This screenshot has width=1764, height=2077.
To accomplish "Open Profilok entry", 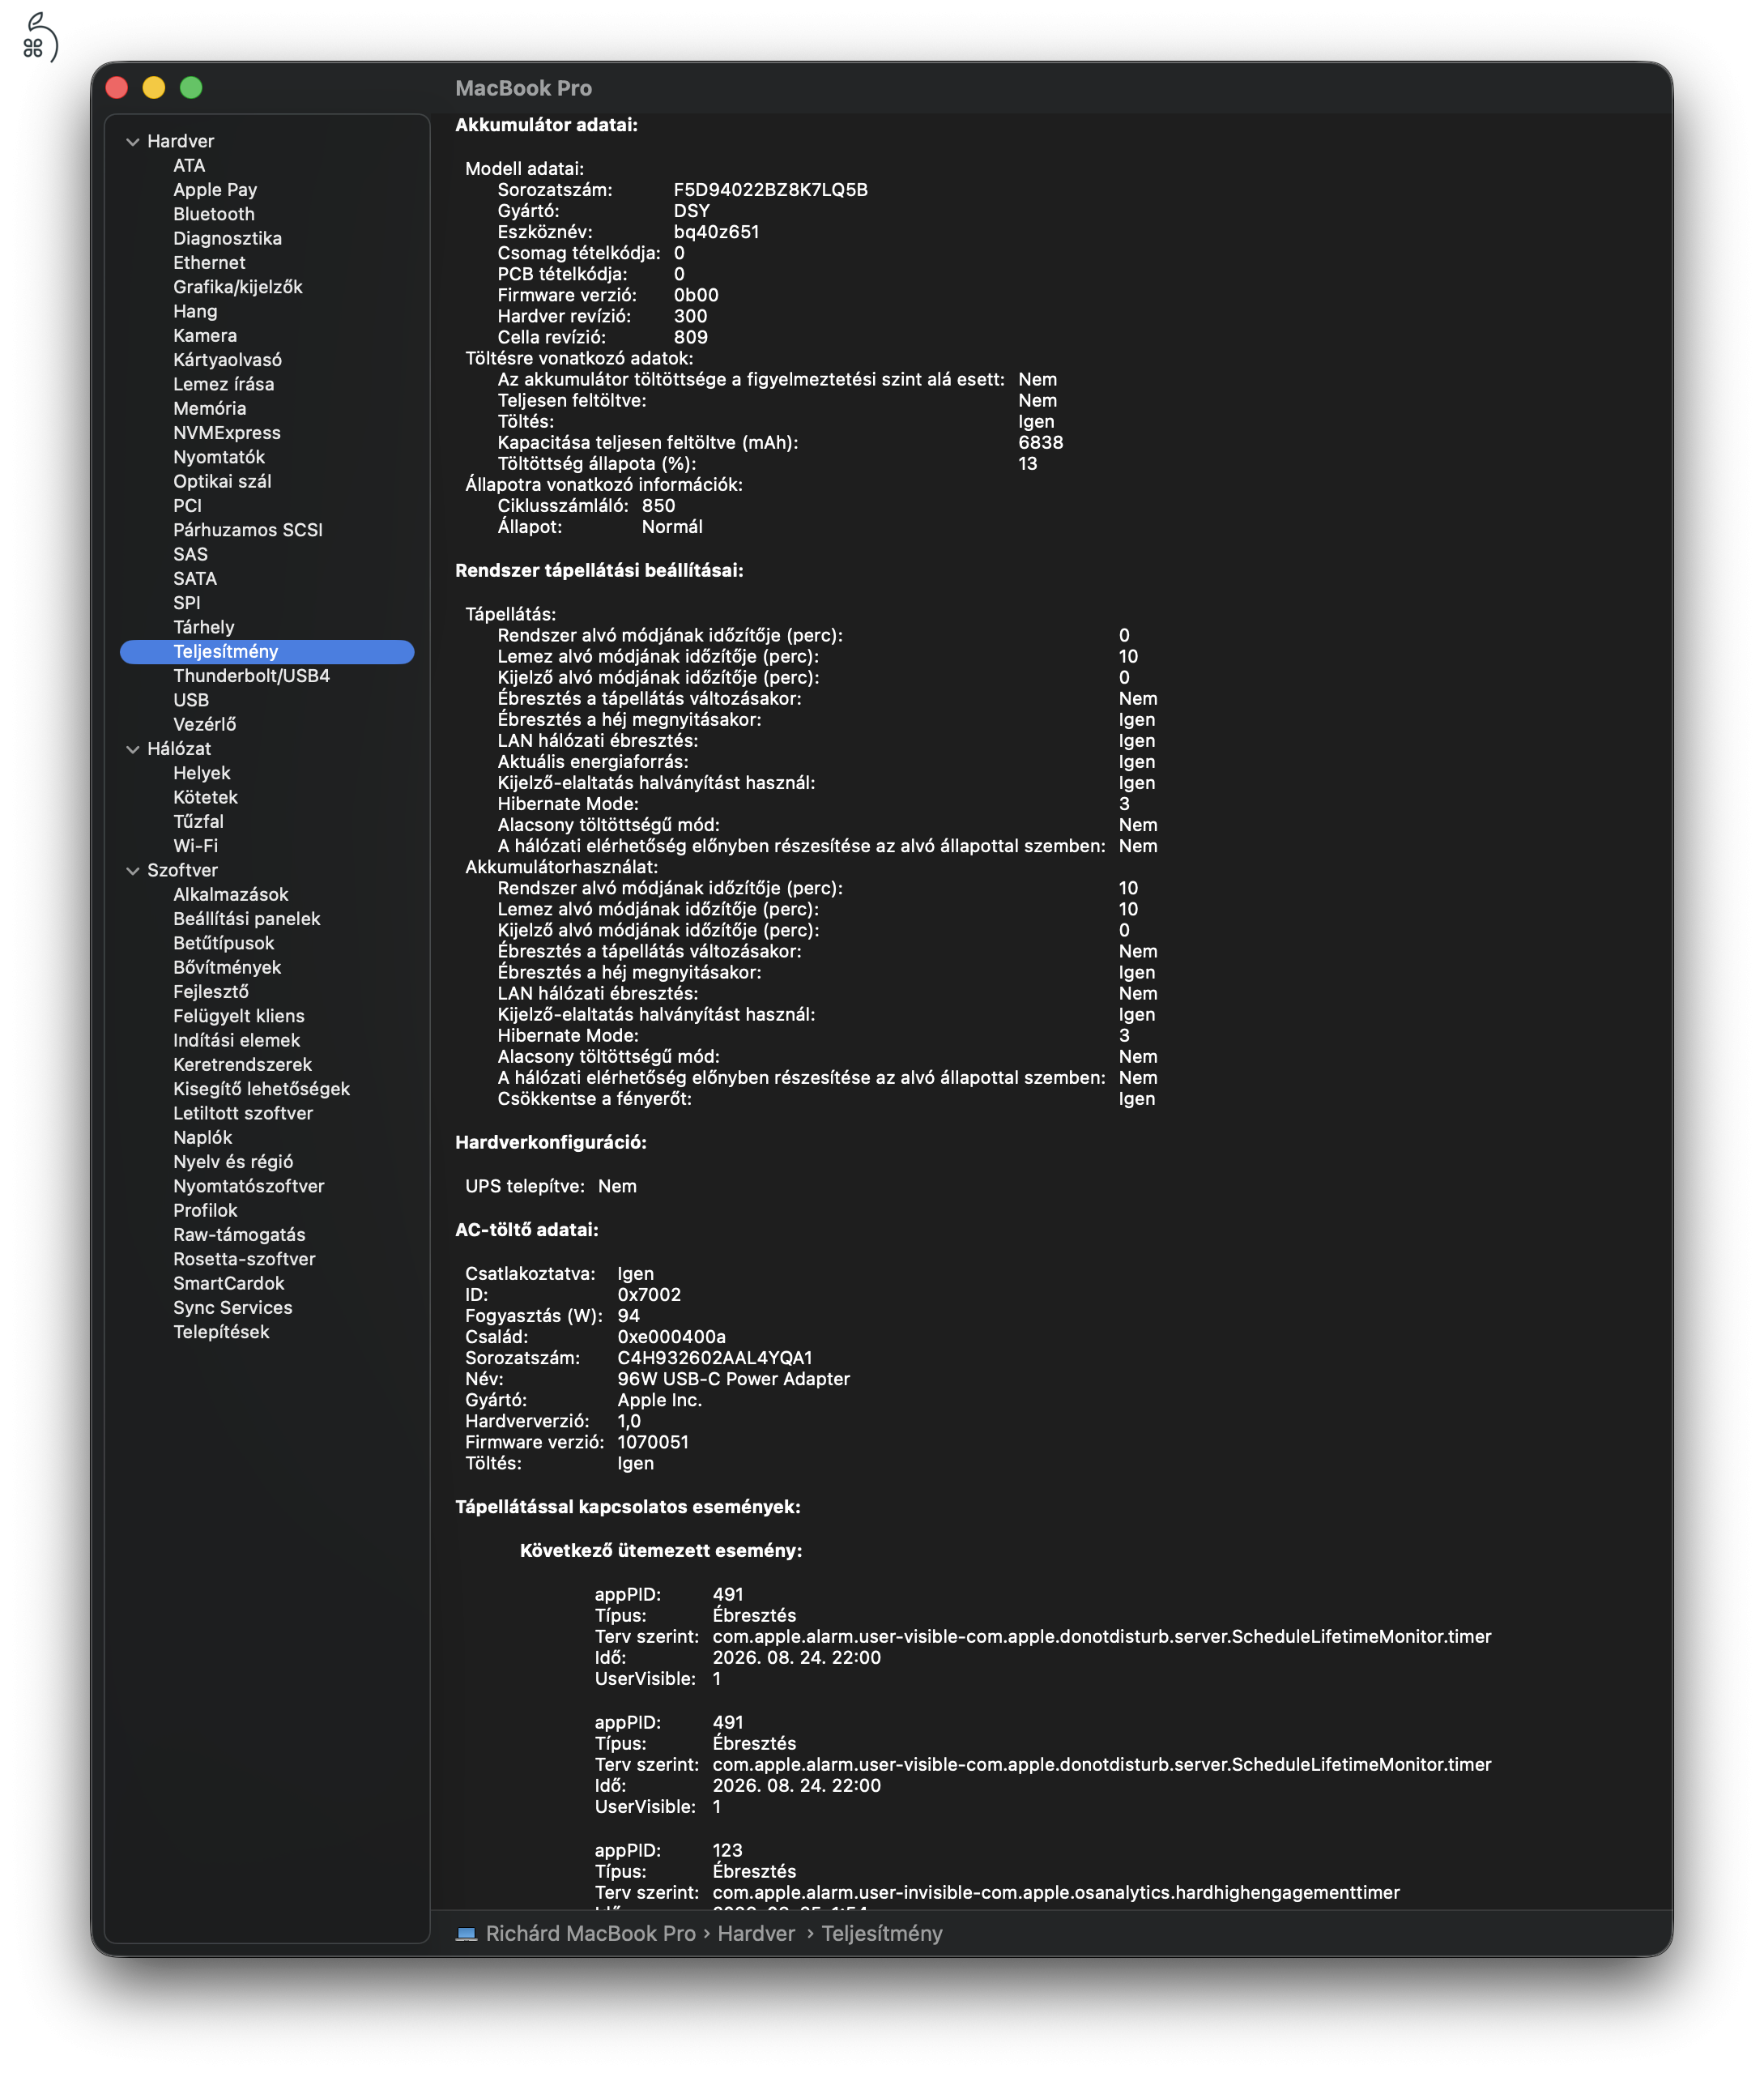I will (x=205, y=1211).
